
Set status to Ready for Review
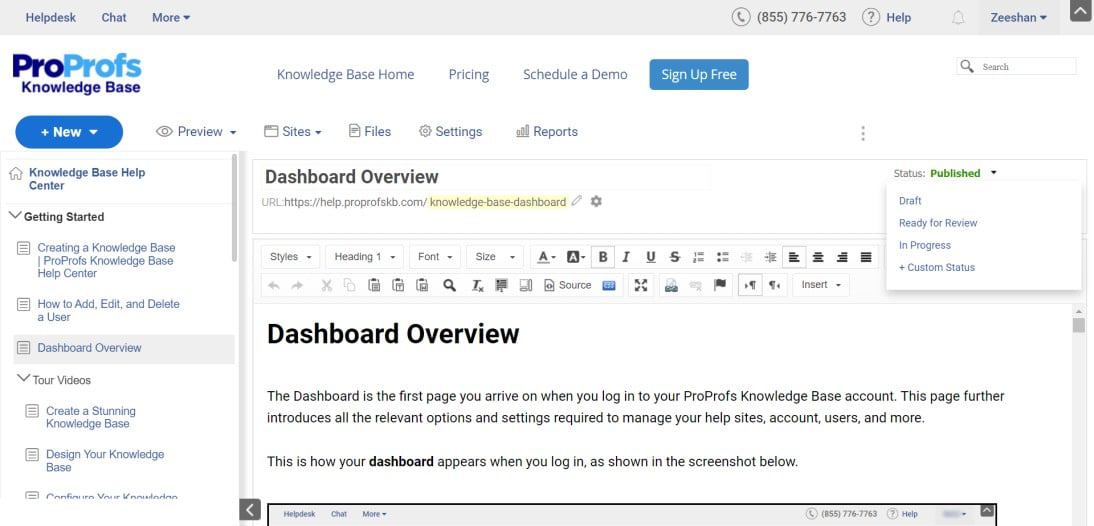pyautogui.click(x=938, y=223)
